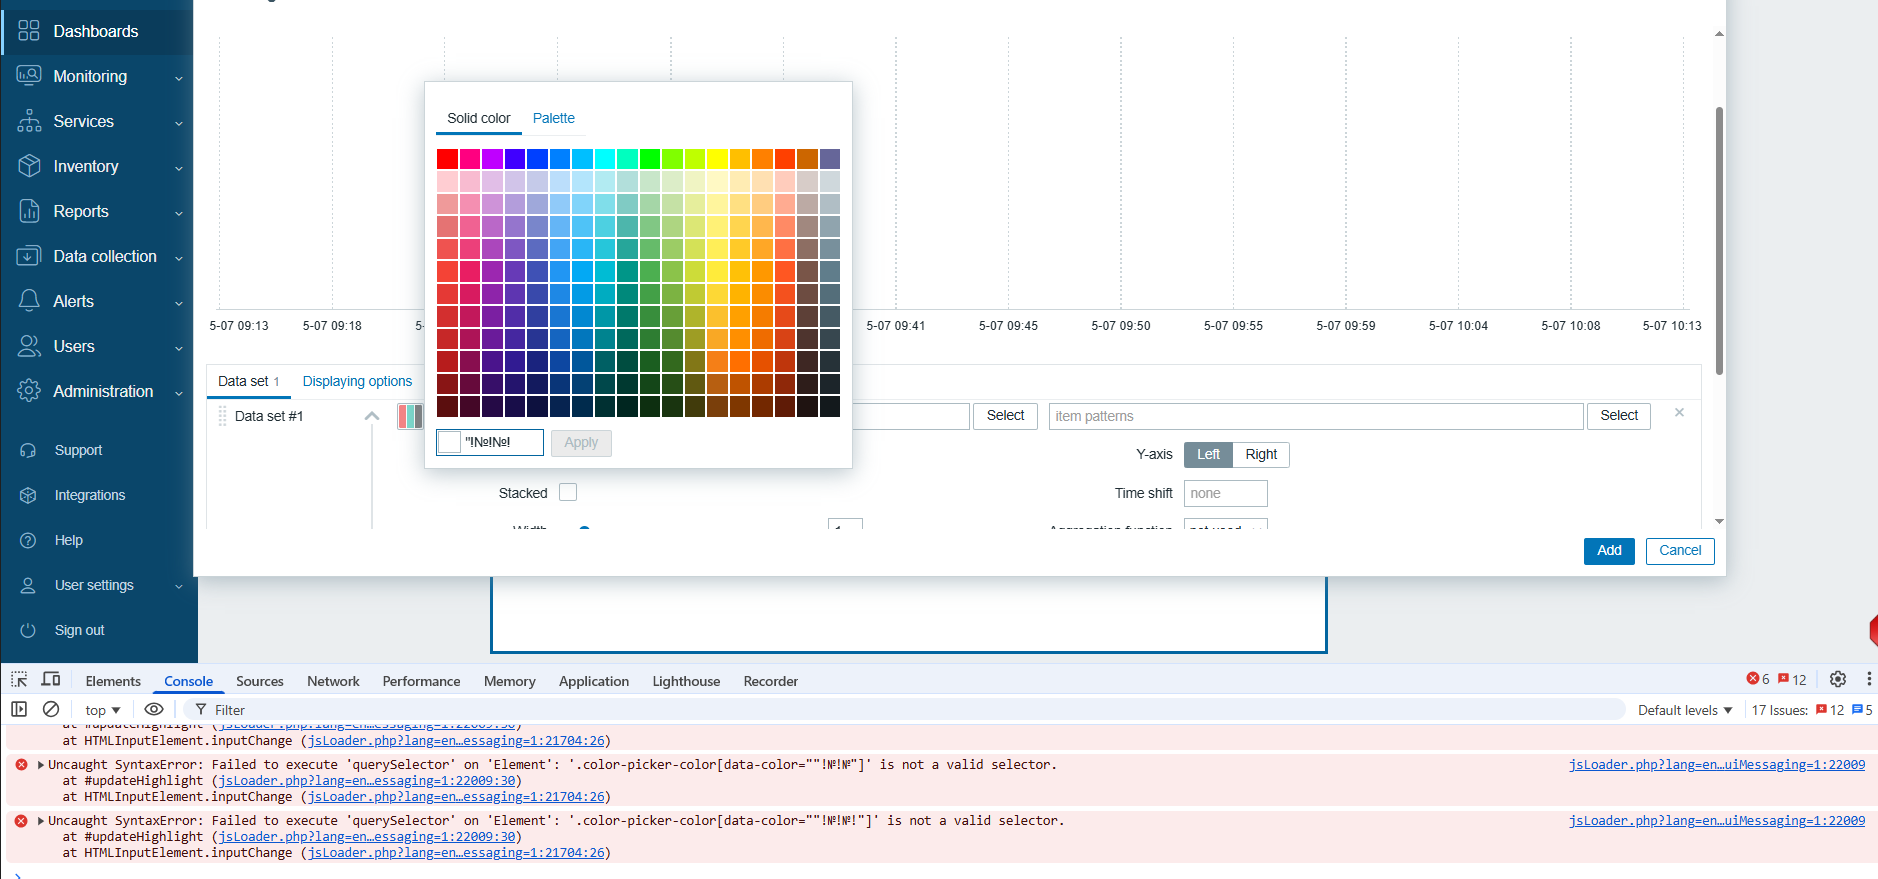Expand the Administration menu chevron
The height and width of the screenshot is (879, 1878).
(179, 393)
